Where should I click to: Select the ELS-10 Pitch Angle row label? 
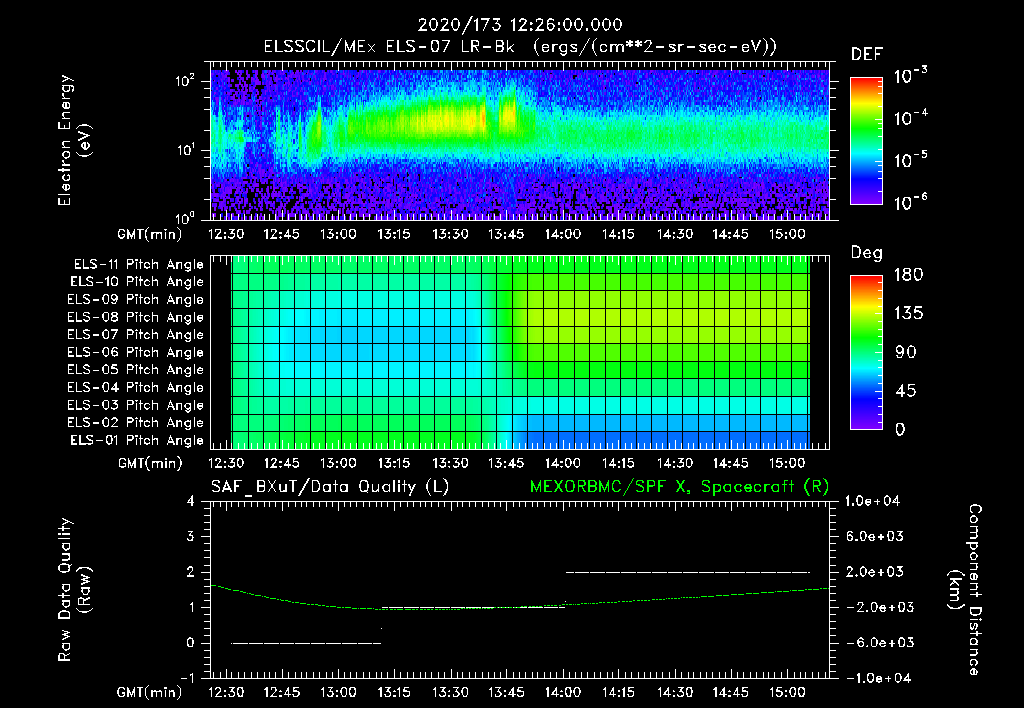coord(137,282)
